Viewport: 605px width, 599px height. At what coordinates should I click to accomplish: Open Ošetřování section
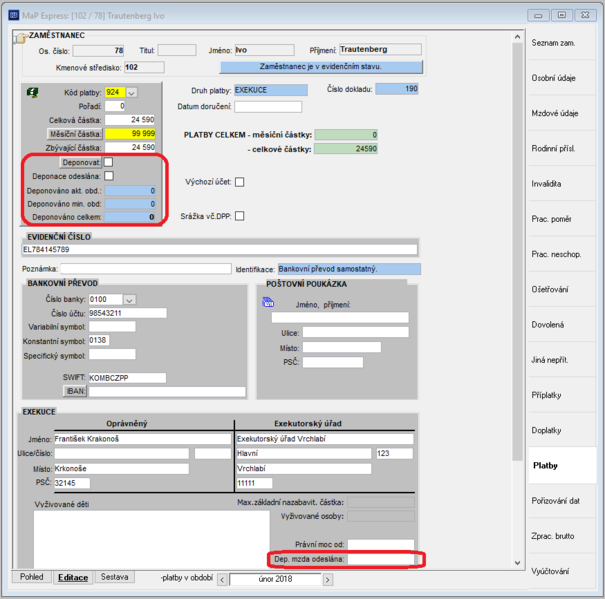(x=562, y=289)
